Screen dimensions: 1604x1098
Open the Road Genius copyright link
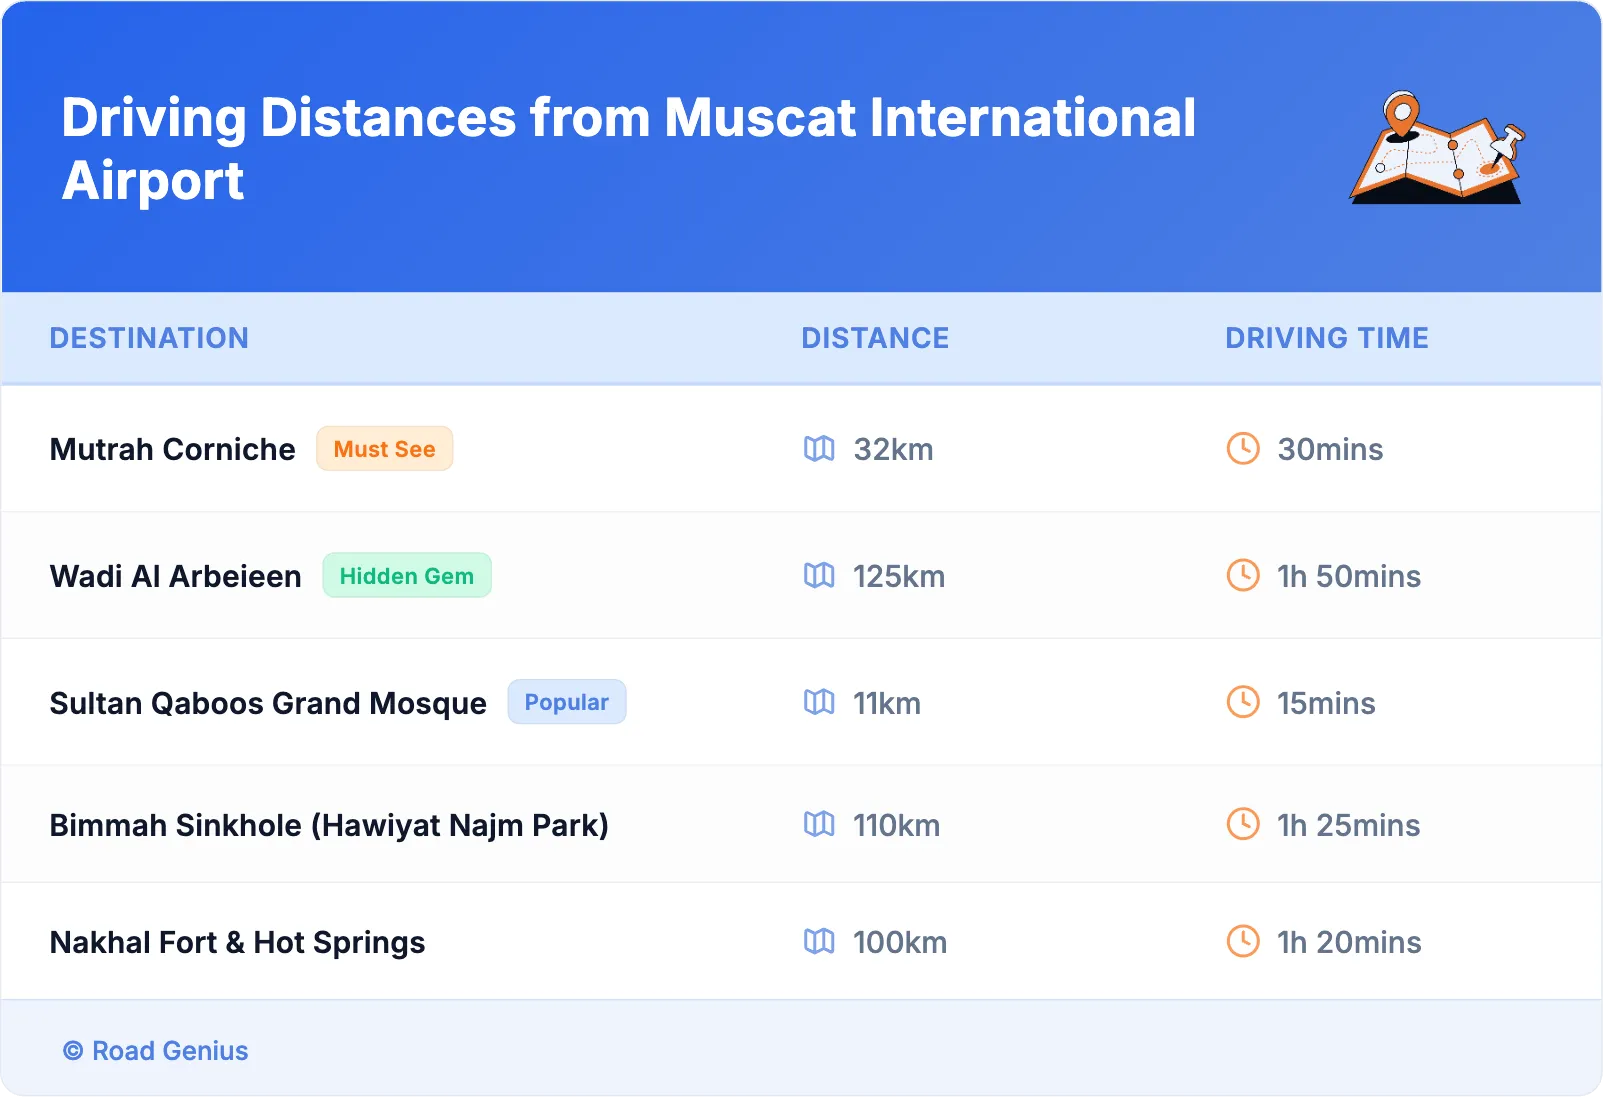[156, 1051]
